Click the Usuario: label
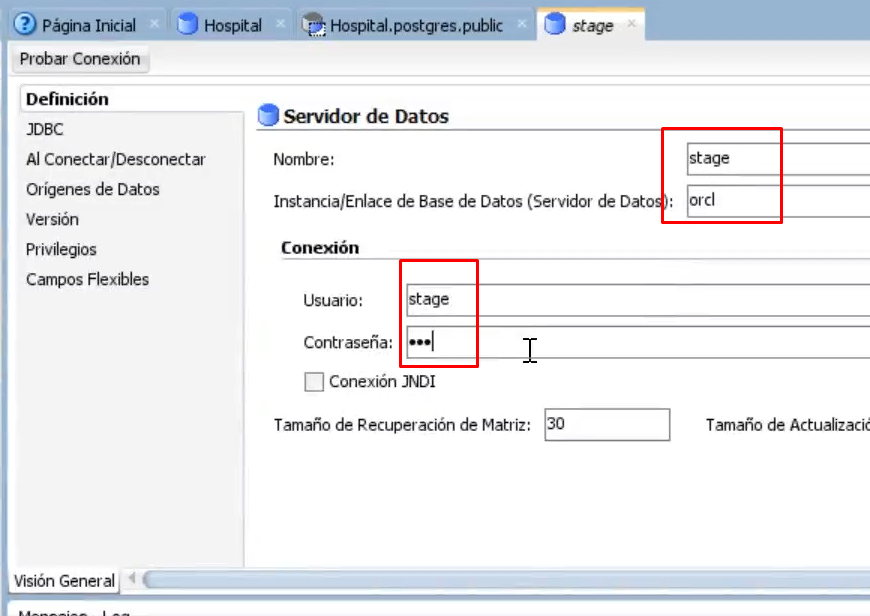The width and height of the screenshot is (870, 616). [333, 300]
